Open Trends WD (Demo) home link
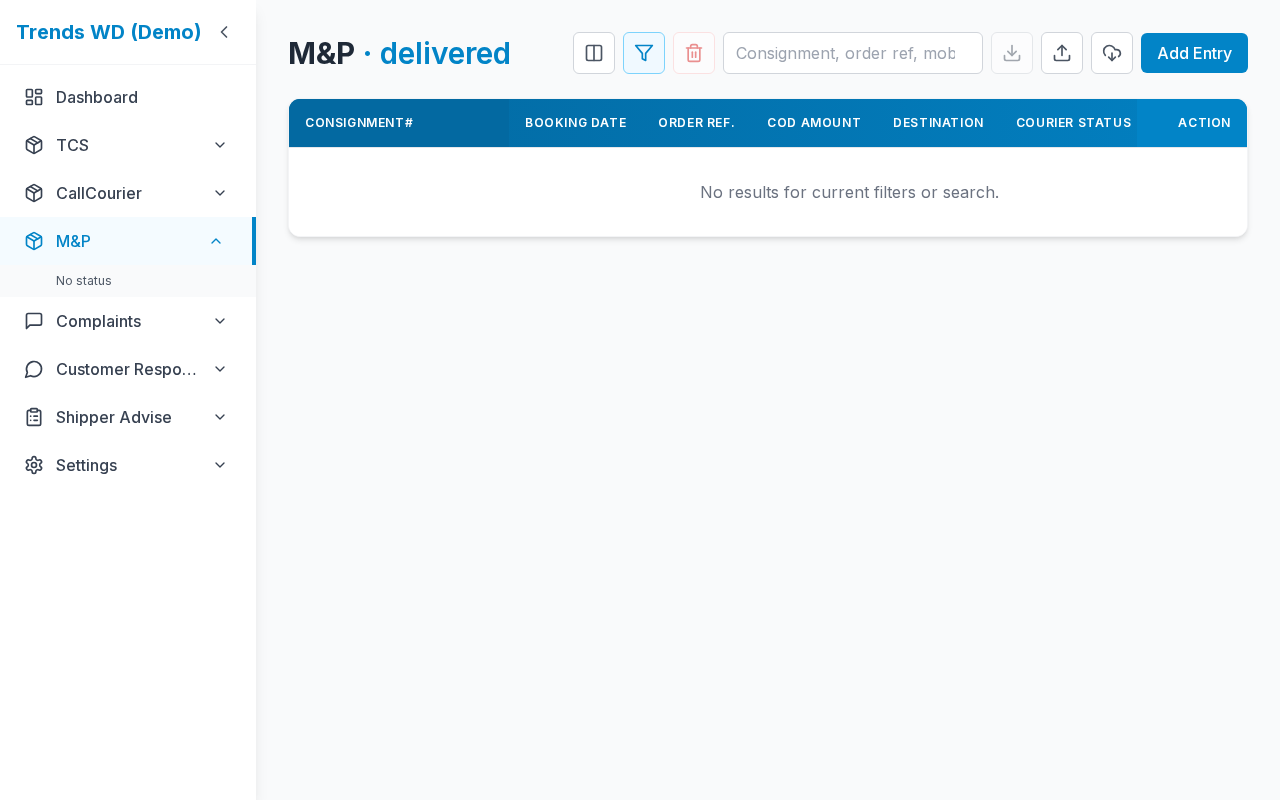1280x800 pixels. (x=109, y=32)
